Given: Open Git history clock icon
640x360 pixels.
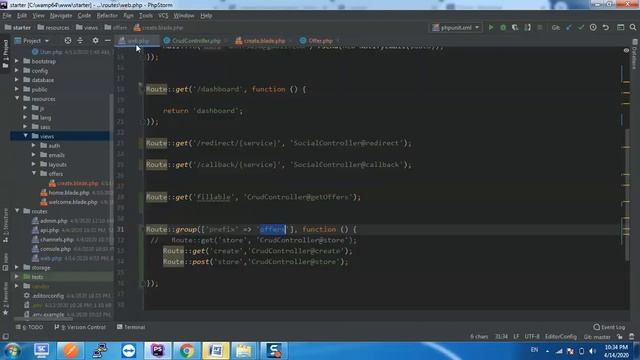Looking at the screenshot, I should click(x=593, y=27).
